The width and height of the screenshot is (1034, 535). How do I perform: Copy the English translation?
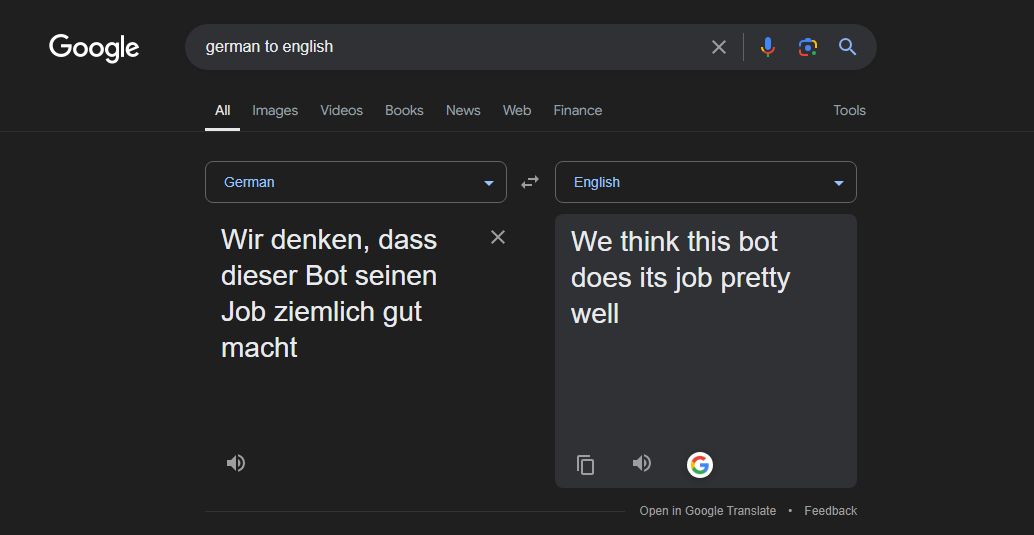[x=586, y=465]
